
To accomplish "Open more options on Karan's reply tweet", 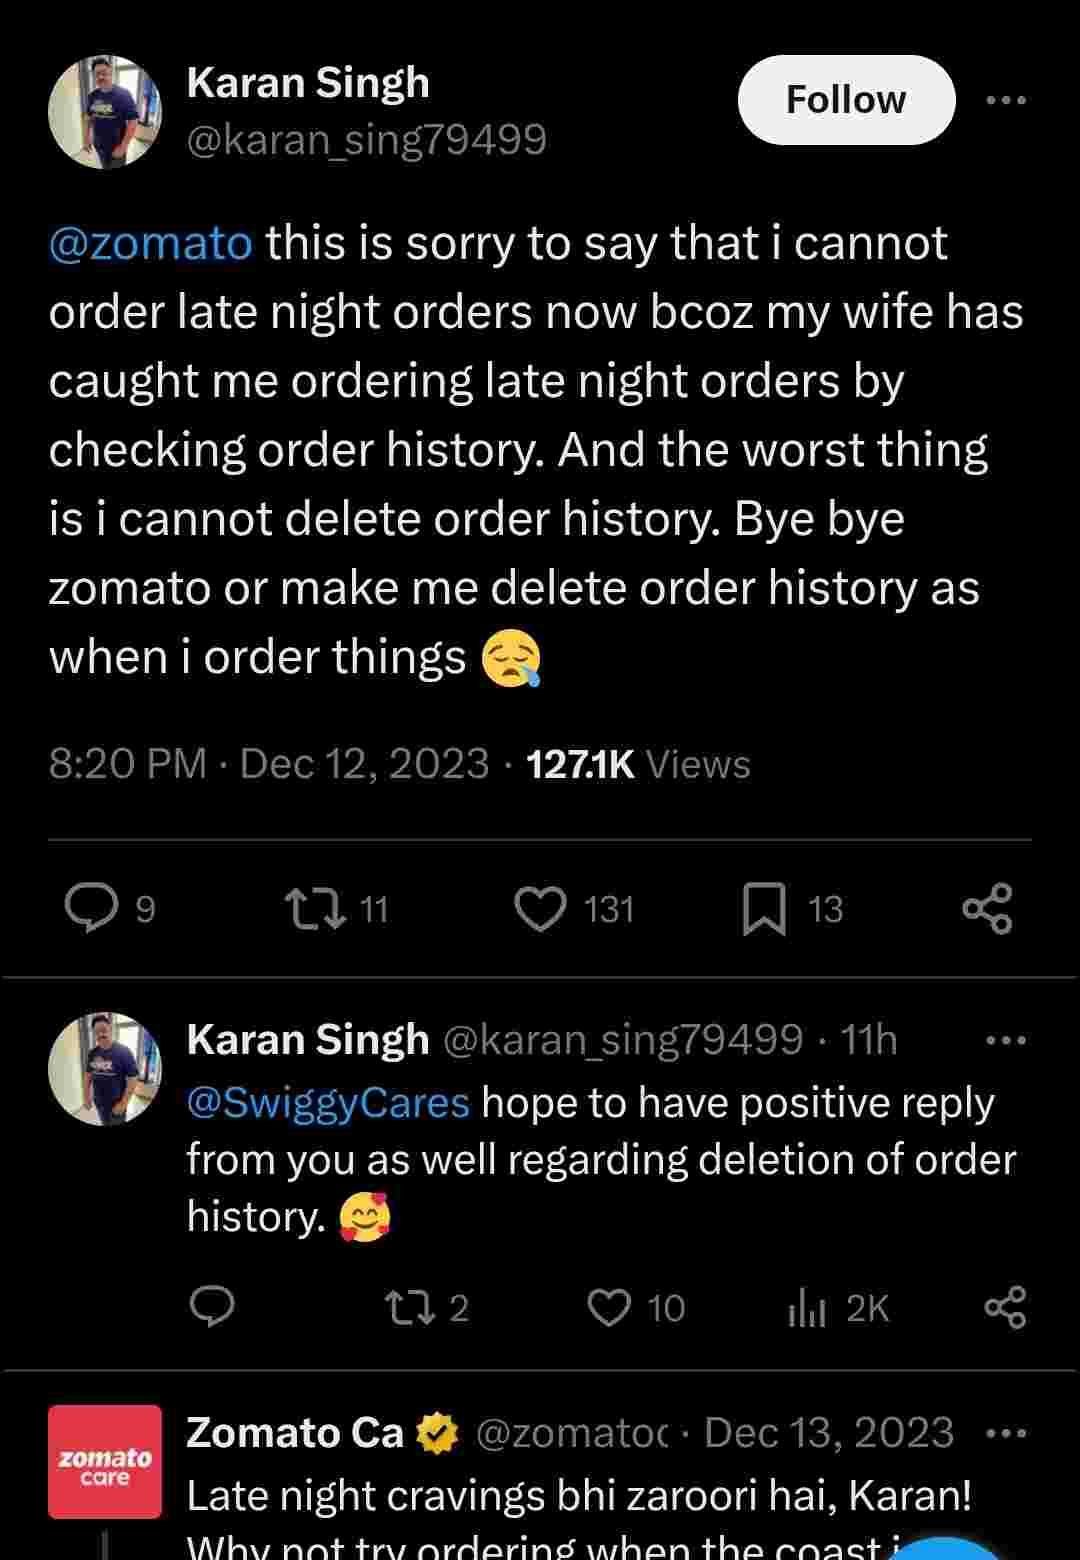I will (1005, 1040).
